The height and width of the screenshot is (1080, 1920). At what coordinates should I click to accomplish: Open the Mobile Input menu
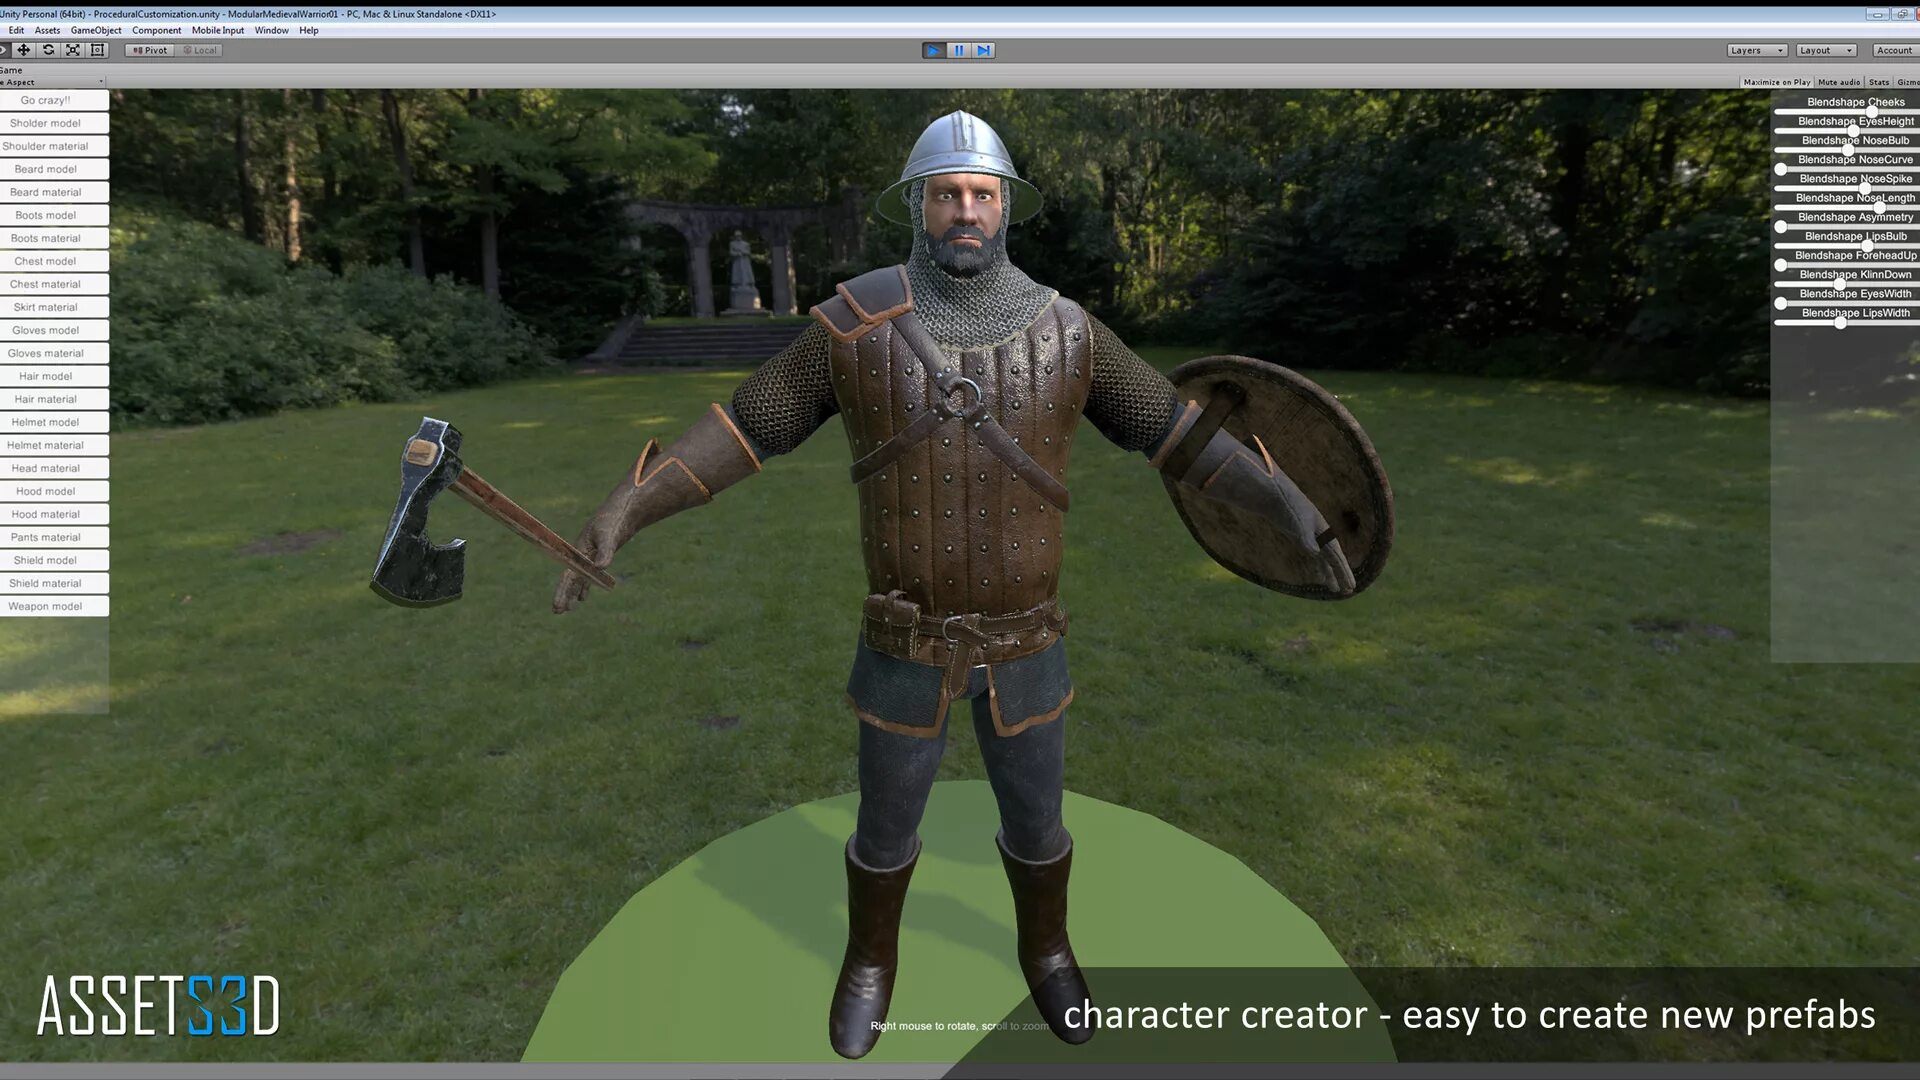(x=217, y=30)
